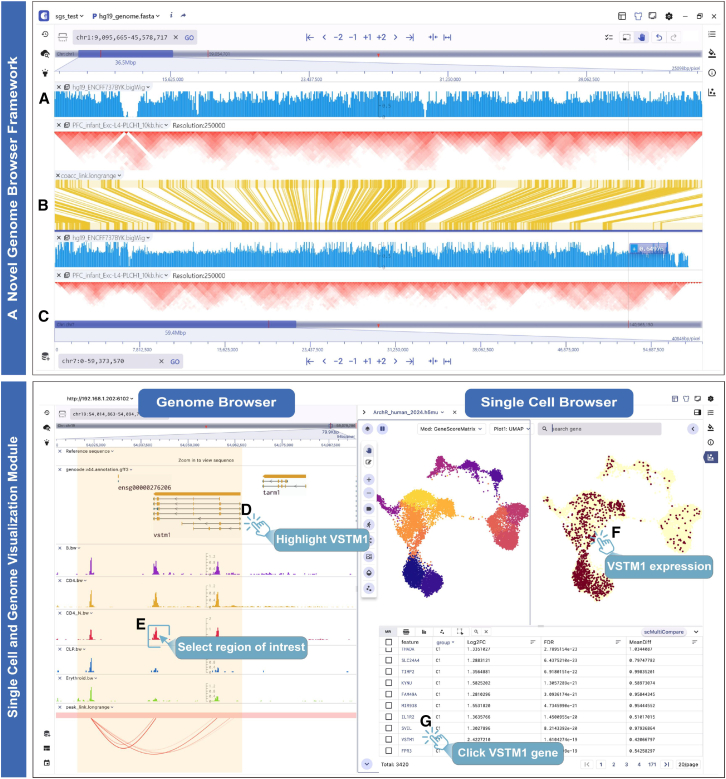726x779 pixels.
Task: Clear the chr7 location field with X
Action: tap(161, 361)
